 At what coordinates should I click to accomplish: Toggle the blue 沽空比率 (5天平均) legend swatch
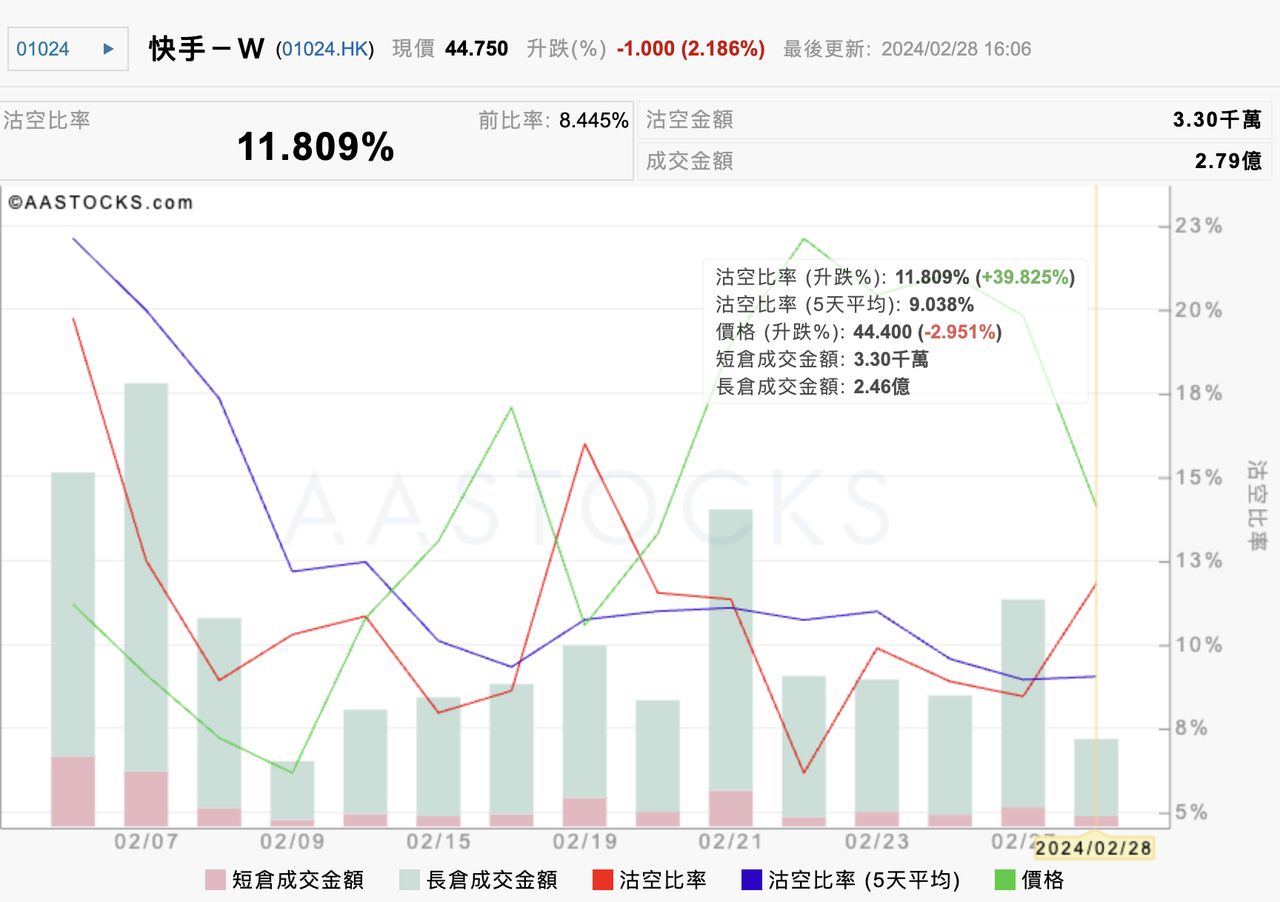(x=753, y=880)
